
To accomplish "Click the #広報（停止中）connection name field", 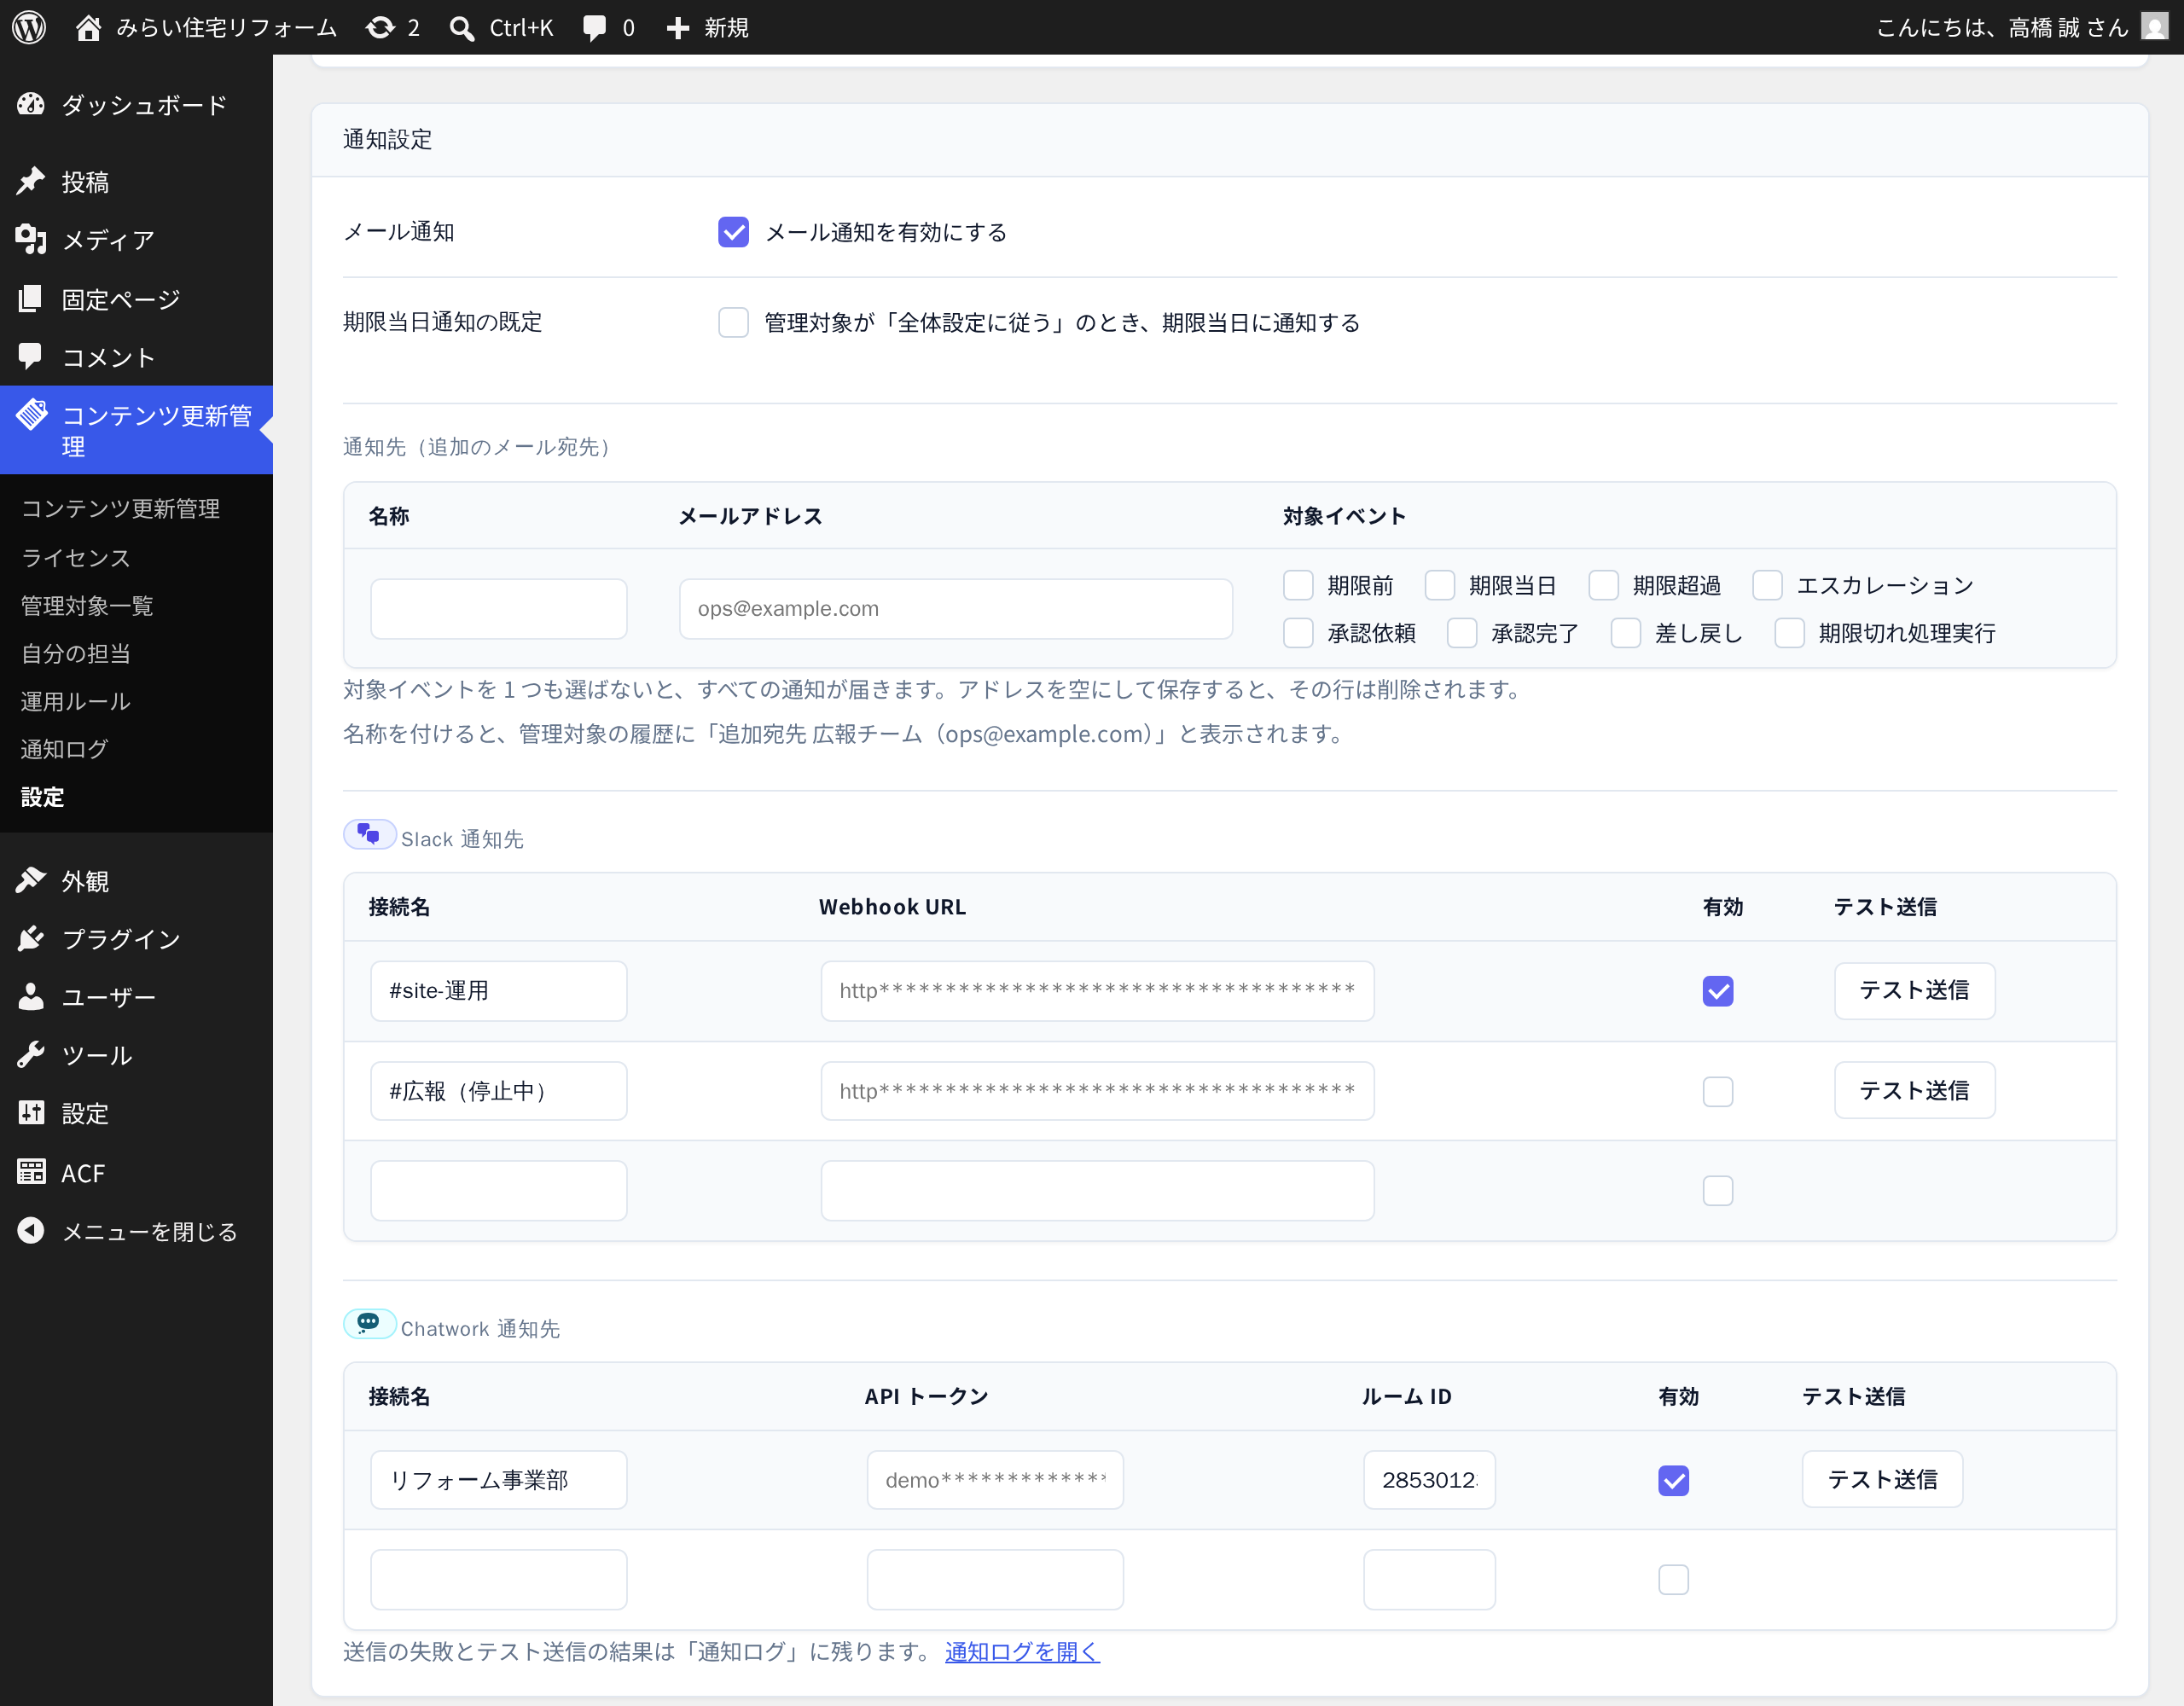I will (x=499, y=1091).
